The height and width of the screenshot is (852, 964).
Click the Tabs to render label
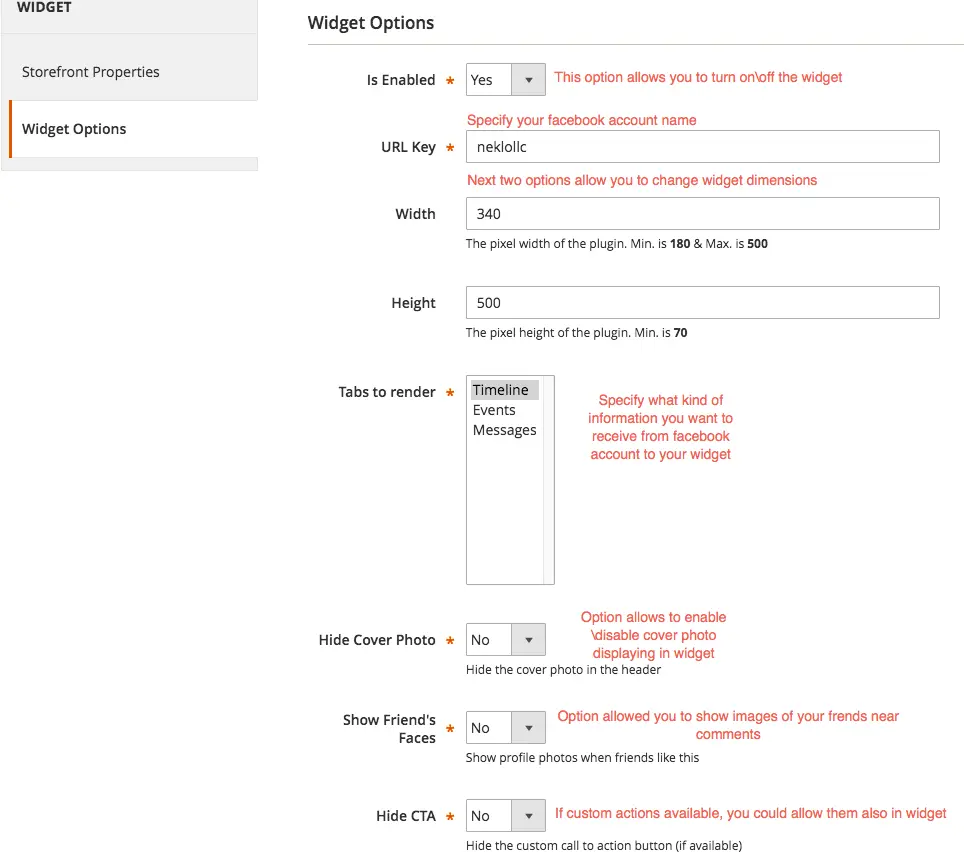pyautogui.click(x=387, y=392)
